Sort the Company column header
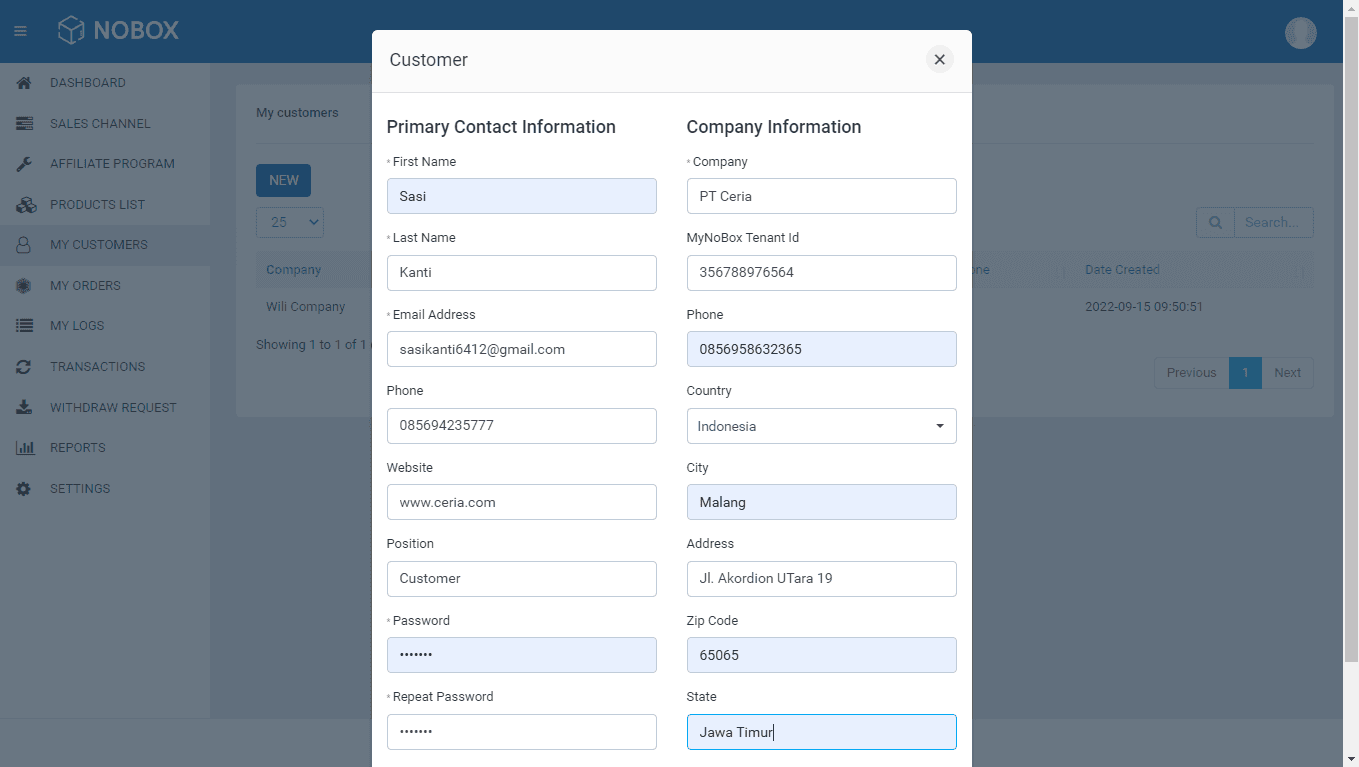Viewport: 1359px width, 767px height. (293, 269)
